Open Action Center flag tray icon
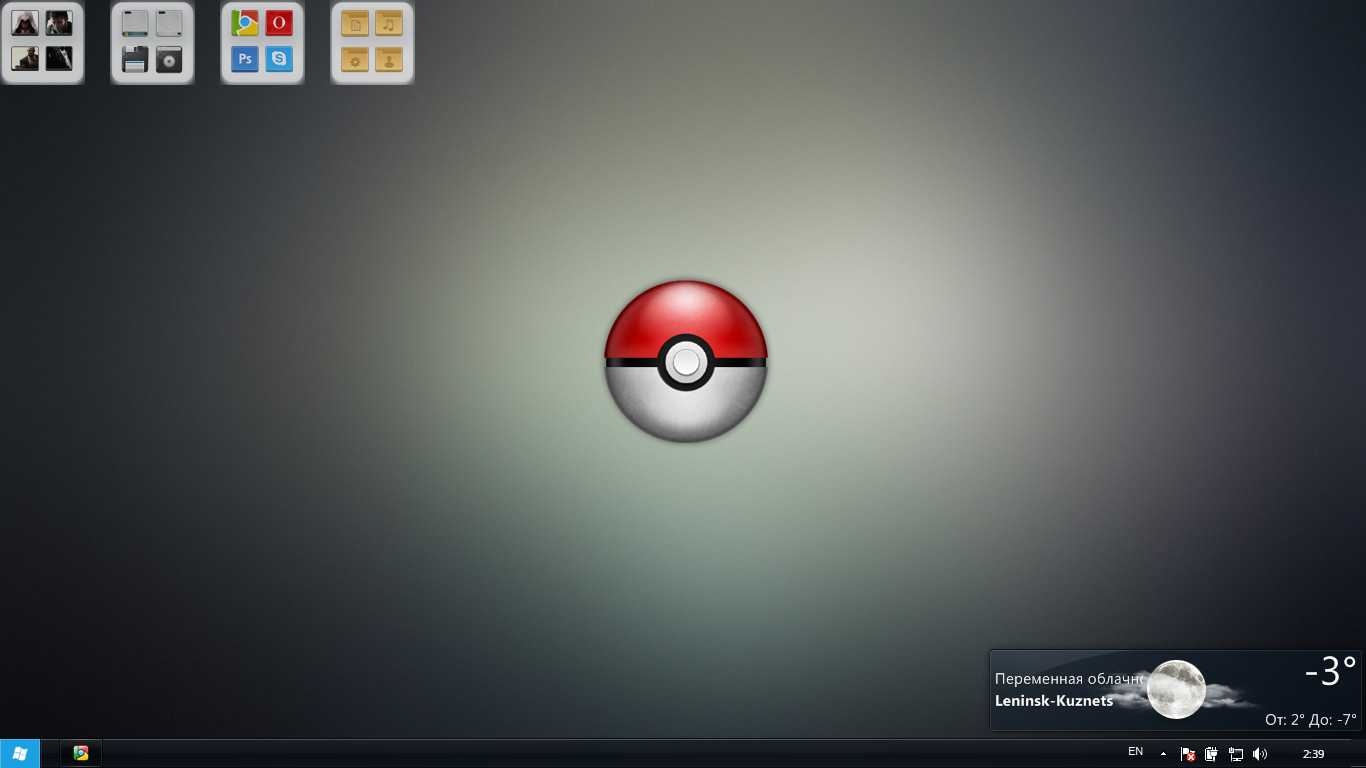1366x768 pixels. click(x=1188, y=754)
